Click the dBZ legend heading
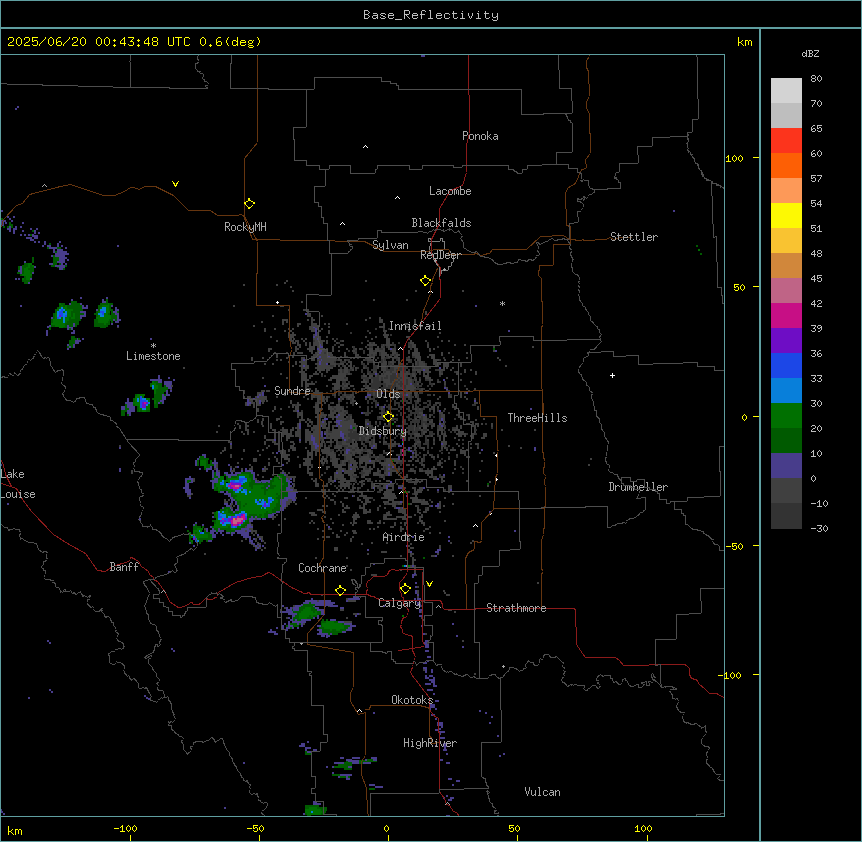862x842 pixels. tap(810, 53)
